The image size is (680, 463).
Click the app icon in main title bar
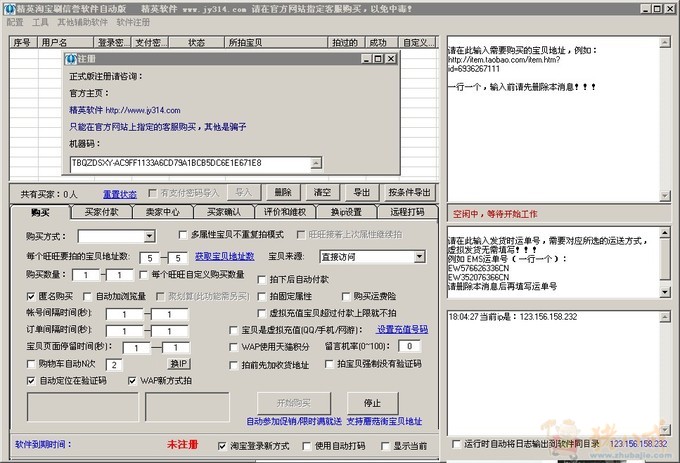click(x=9, y=9)
